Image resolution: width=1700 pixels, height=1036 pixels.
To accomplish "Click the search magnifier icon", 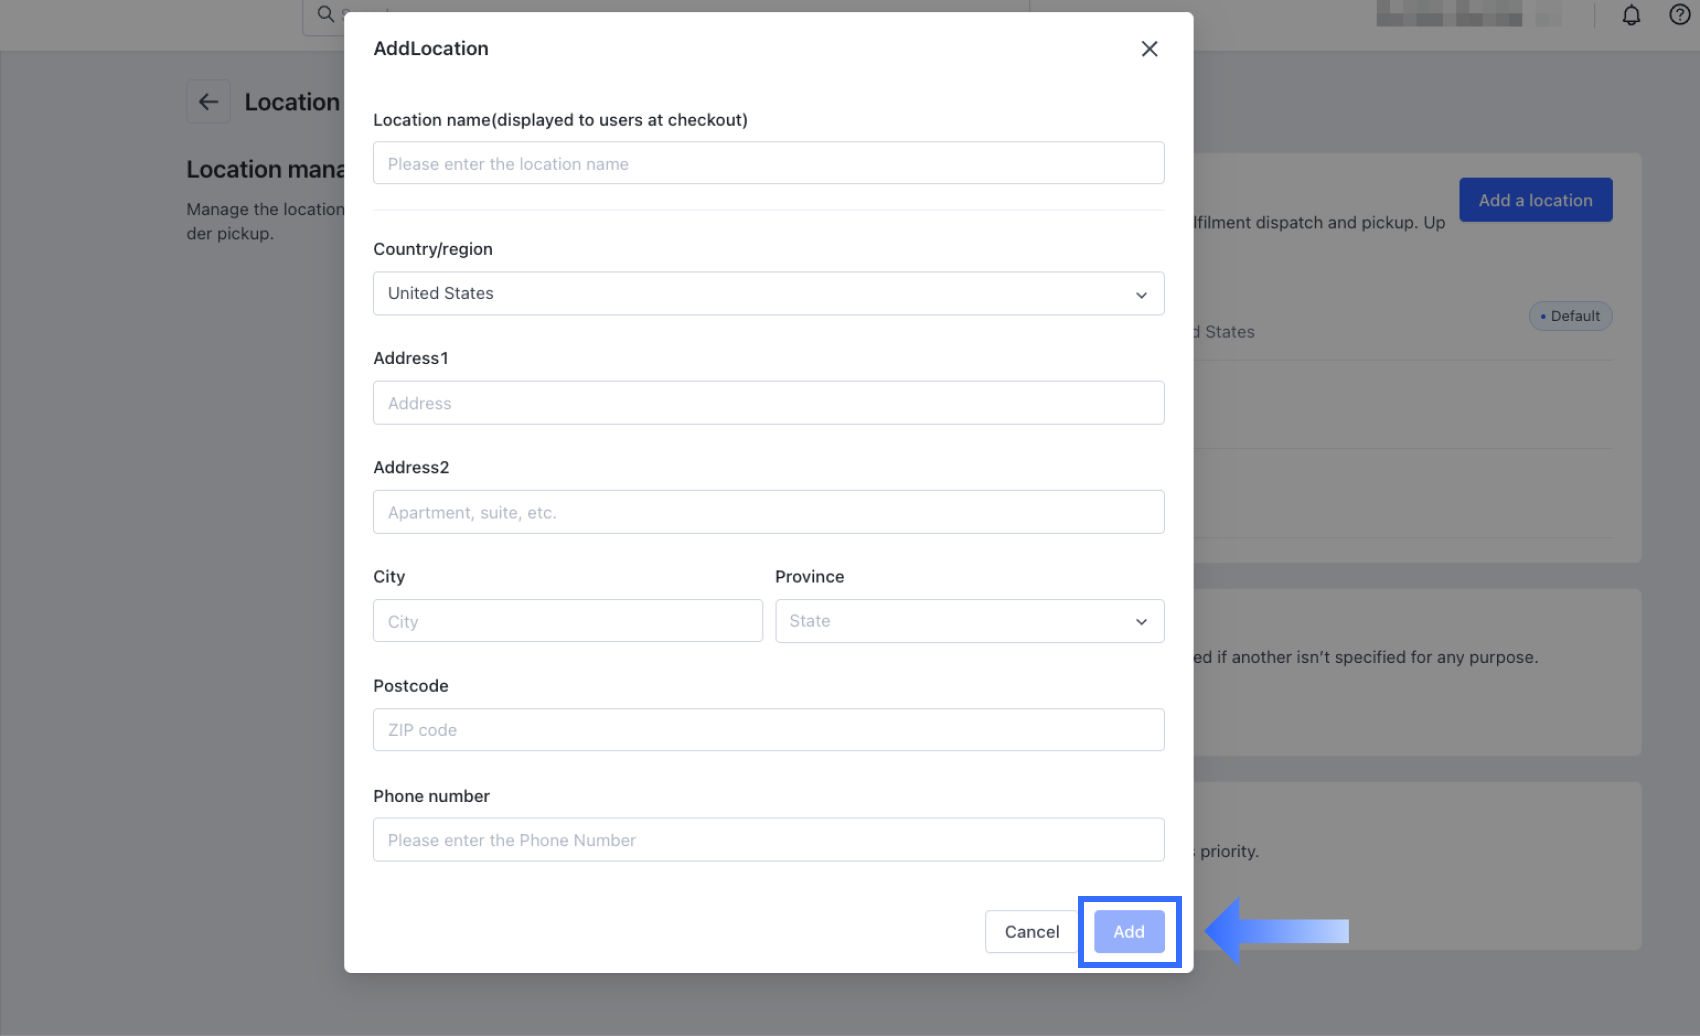I will click(325, 14).
